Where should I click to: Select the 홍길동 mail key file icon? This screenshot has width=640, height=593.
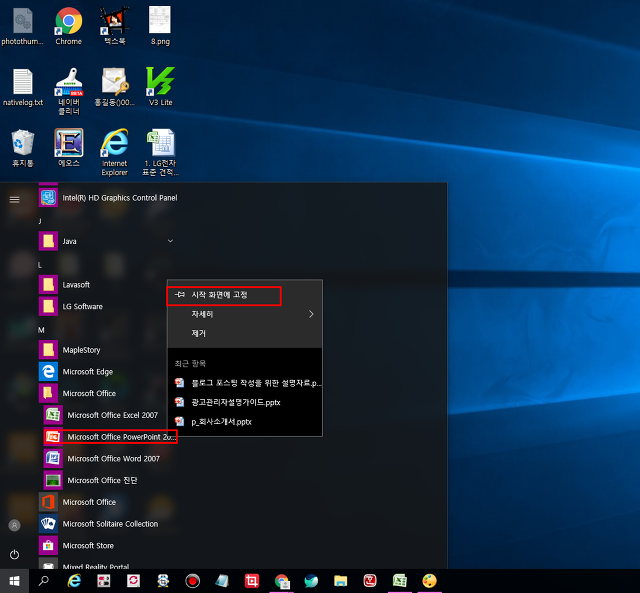coord(115,87)
